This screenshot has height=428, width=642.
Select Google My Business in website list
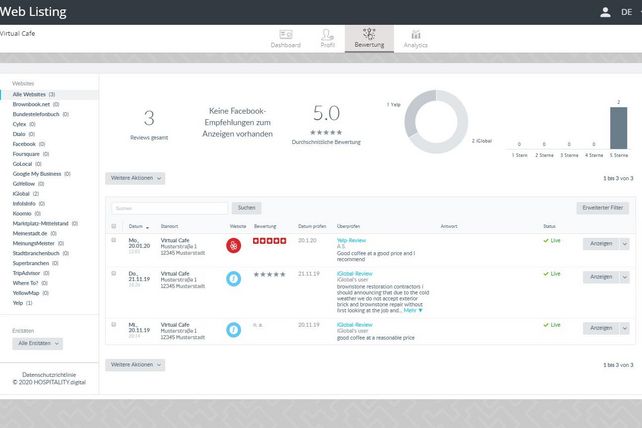tap(38, 174)
